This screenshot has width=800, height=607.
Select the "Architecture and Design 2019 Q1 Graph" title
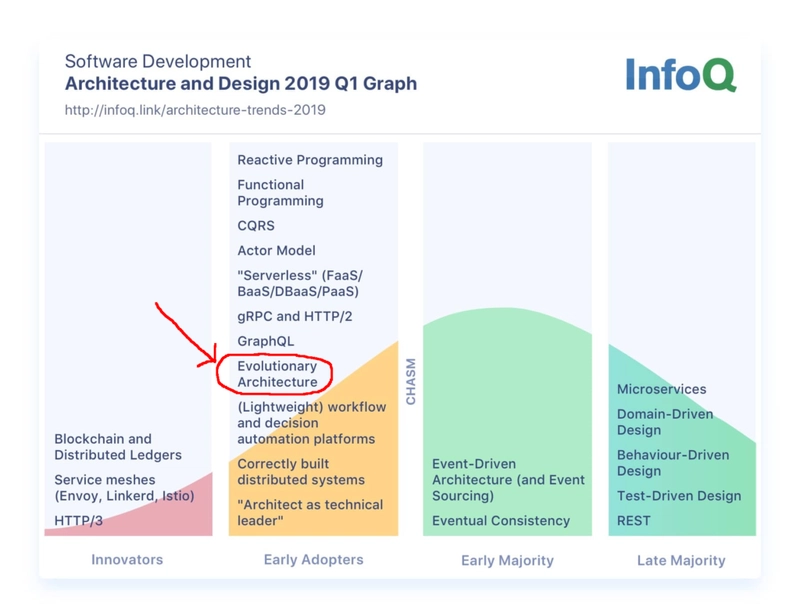point(241,83)
